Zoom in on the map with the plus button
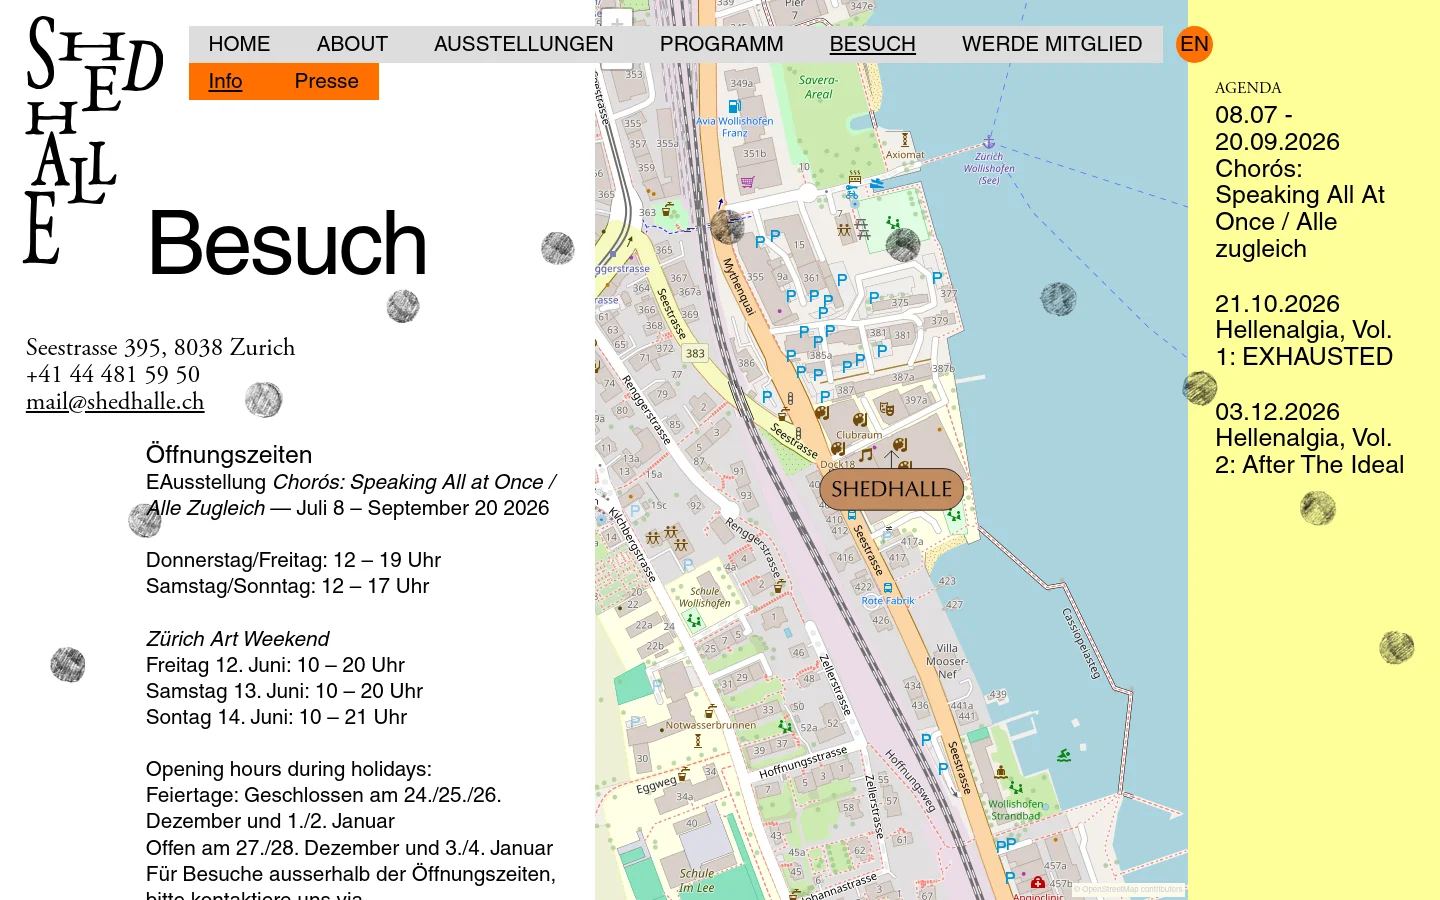 (x=616, y=20)
